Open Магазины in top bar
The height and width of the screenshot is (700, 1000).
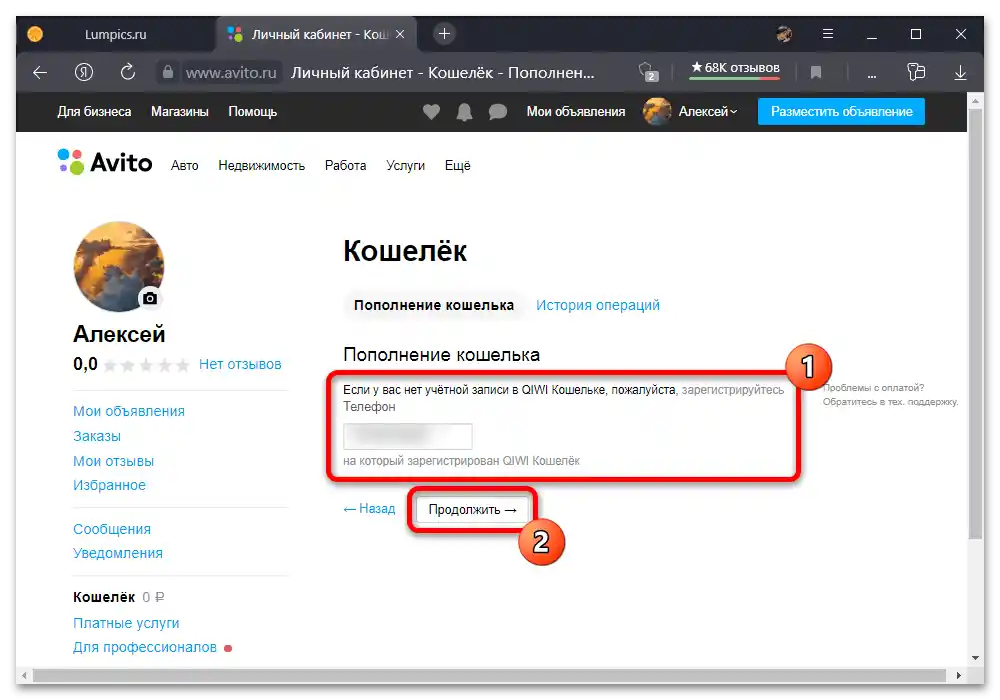pyautogui.click(x=180, y=112)
